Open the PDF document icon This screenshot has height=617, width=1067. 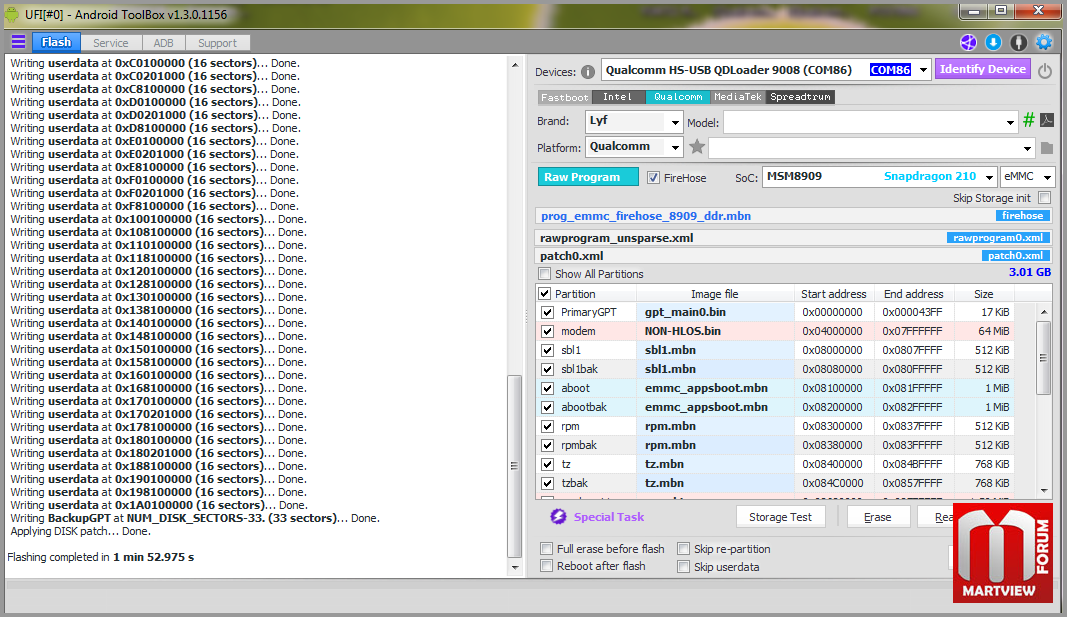point(1047,121)
